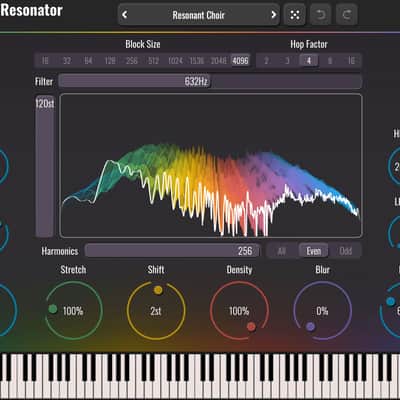Viewport: 400px width, 400px height.
Task: Go to the next preset arrow
Action: click(x=274, y=15)
